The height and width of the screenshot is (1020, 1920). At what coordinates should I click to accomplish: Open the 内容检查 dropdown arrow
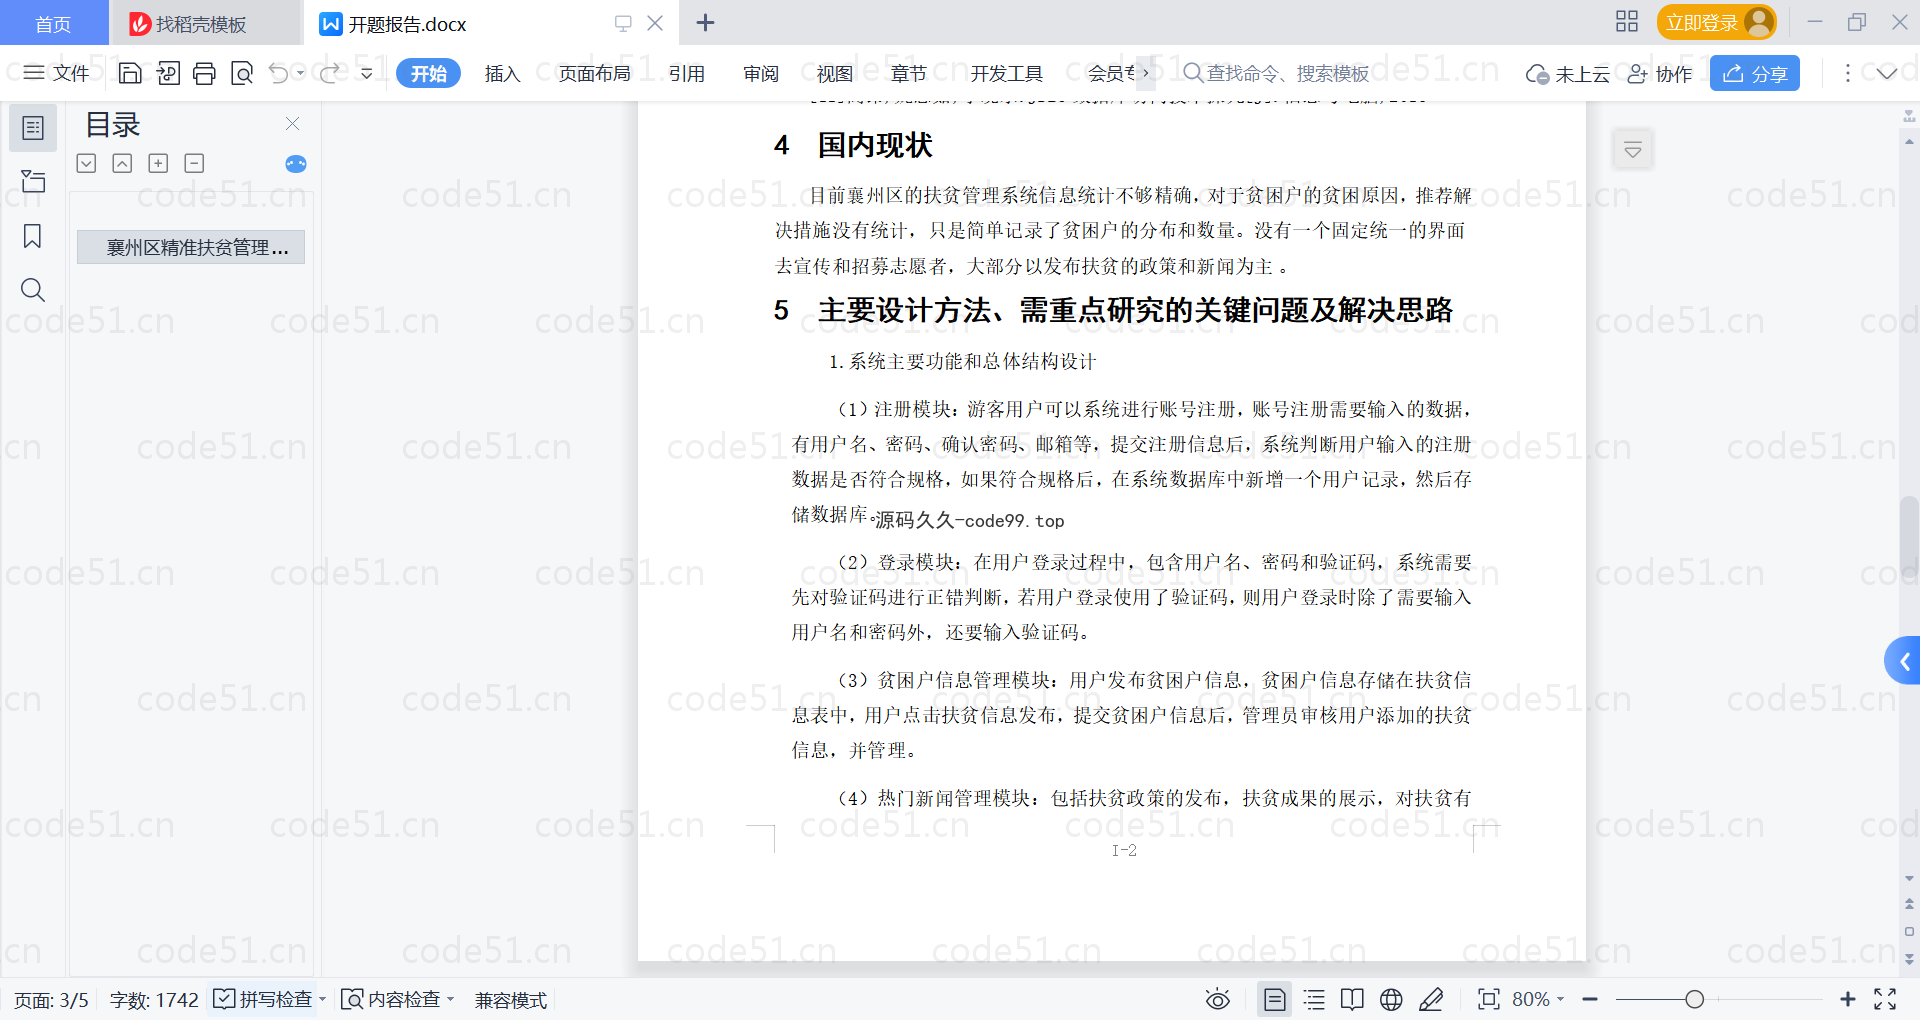click(450, 999)
